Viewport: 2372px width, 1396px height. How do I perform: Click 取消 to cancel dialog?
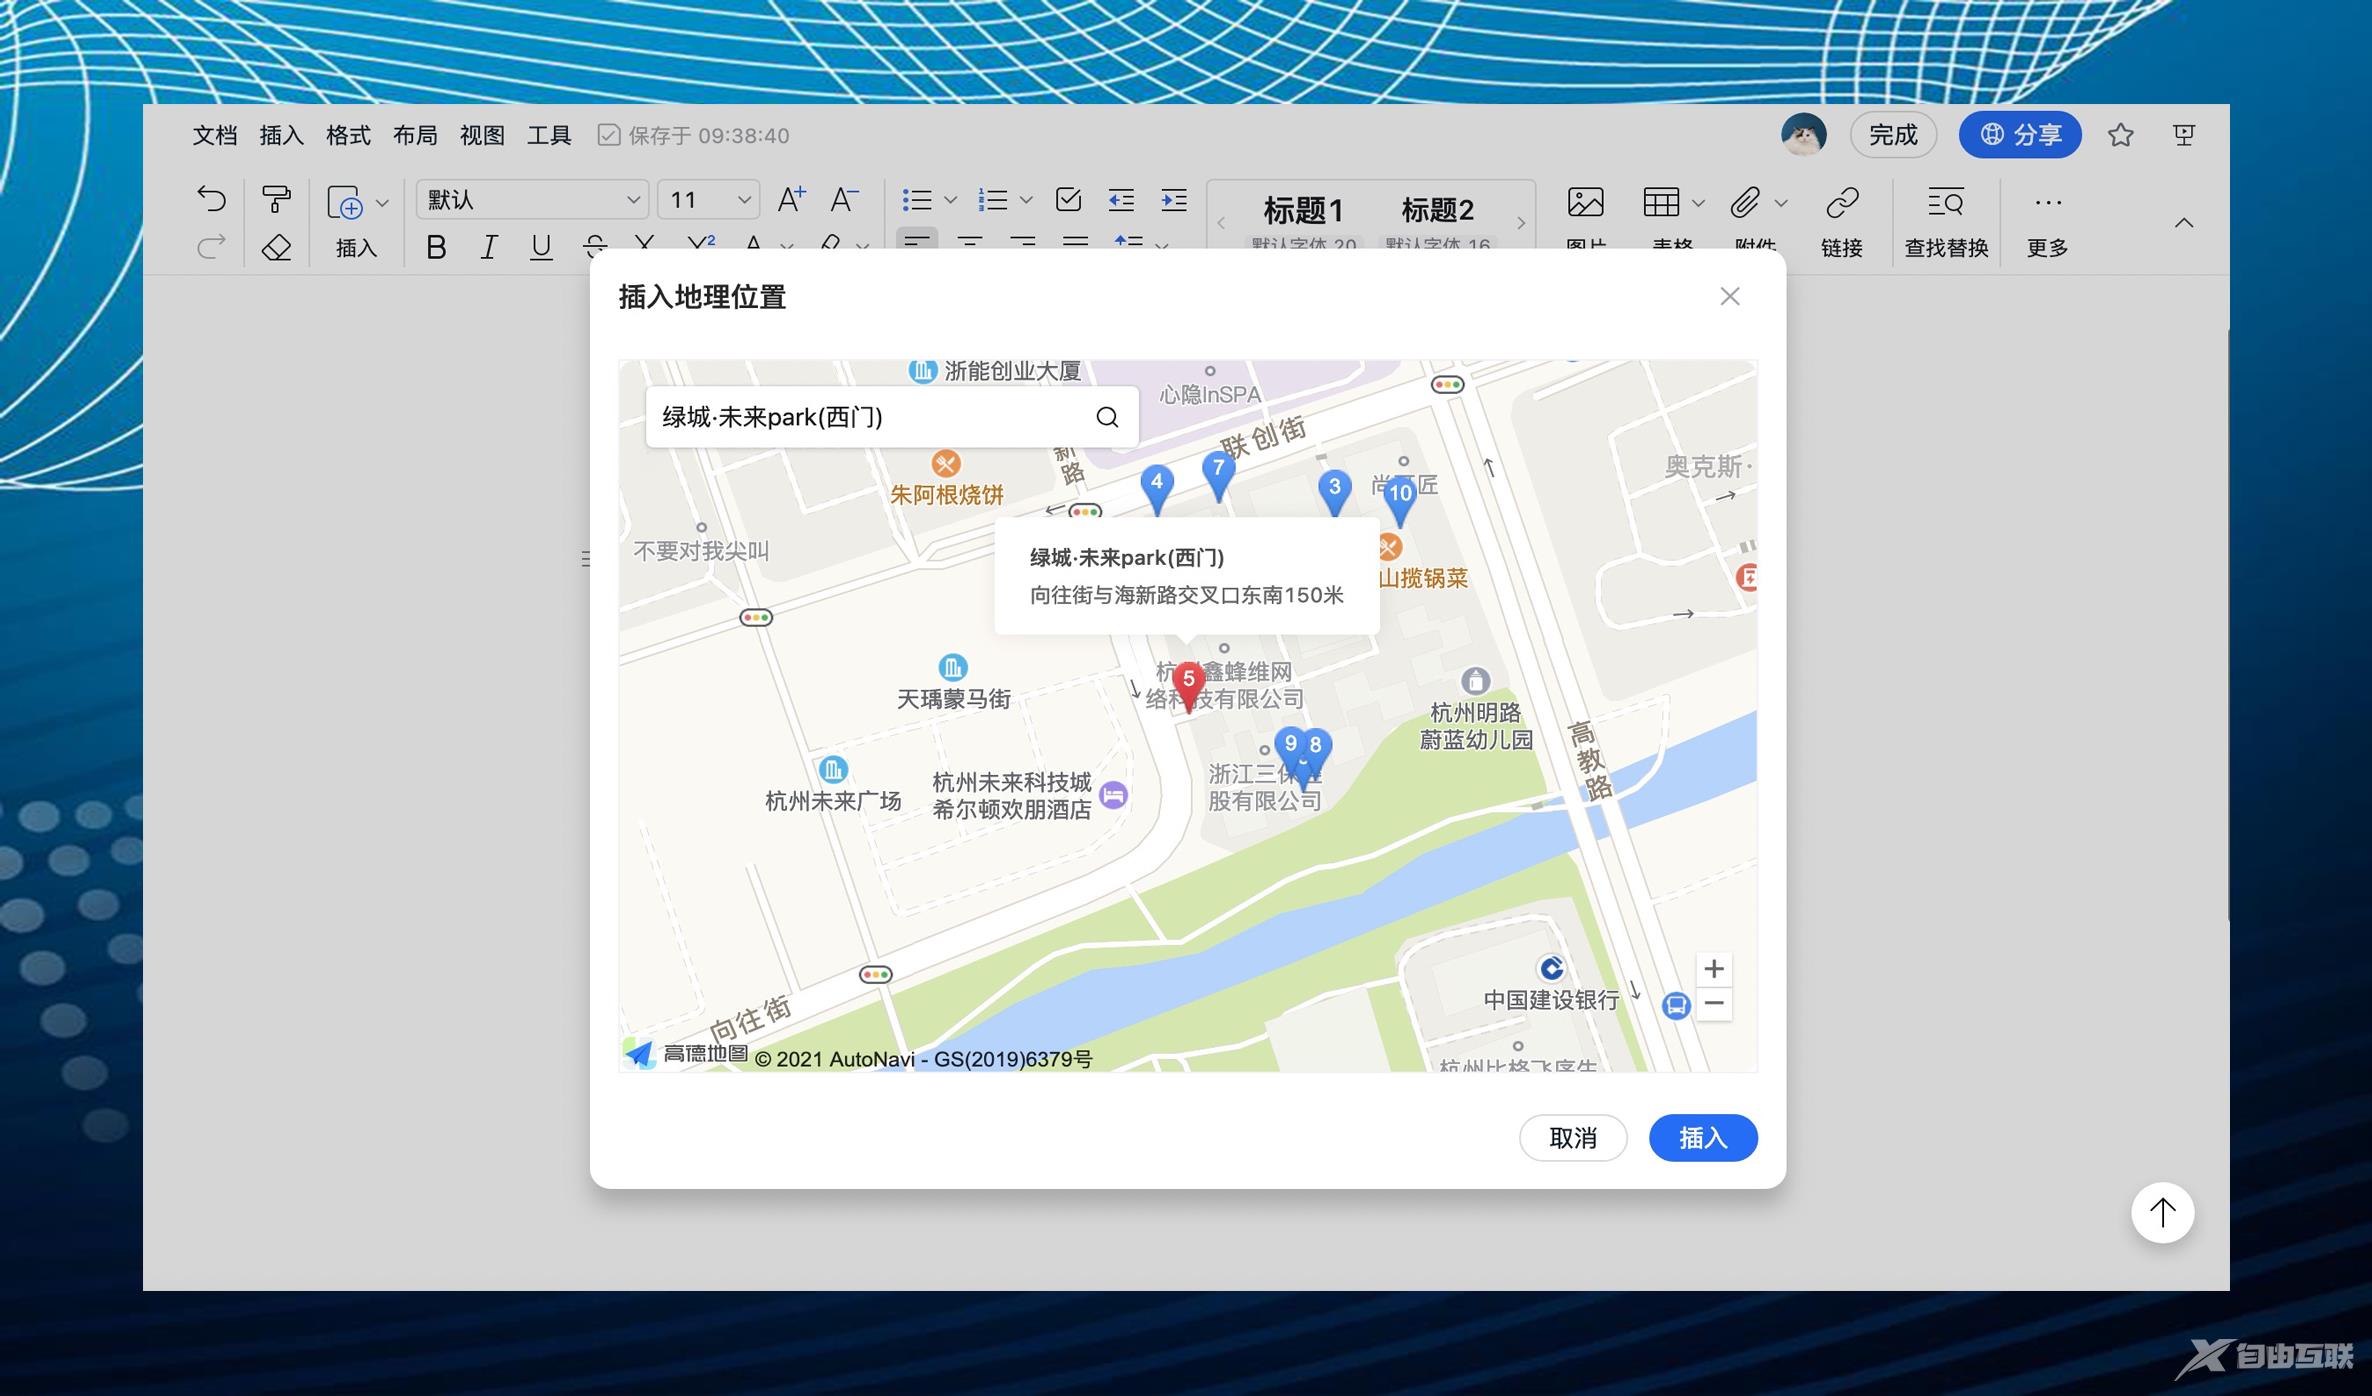1573,1138
